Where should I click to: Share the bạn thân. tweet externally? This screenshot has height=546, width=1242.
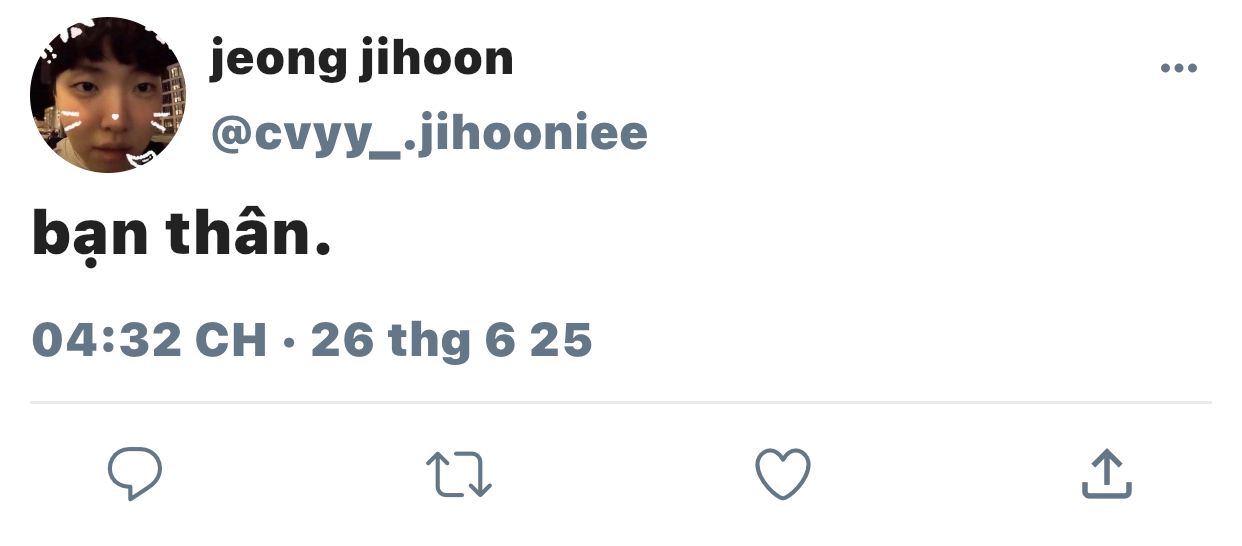pos(1107,474)
